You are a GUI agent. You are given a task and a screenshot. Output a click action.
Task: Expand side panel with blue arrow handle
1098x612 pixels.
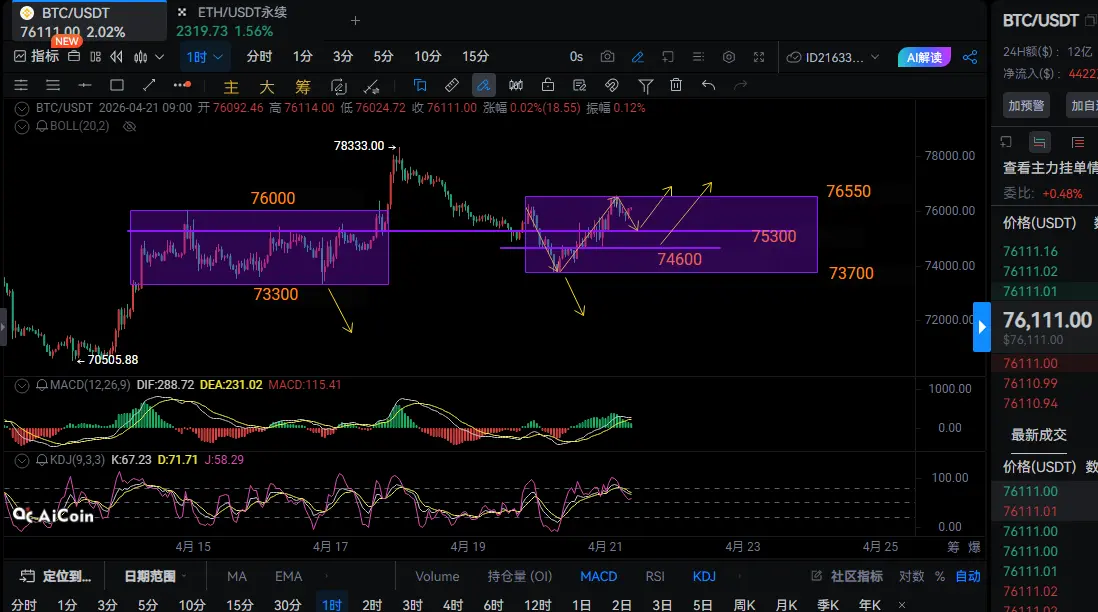(x=982, y=326)
